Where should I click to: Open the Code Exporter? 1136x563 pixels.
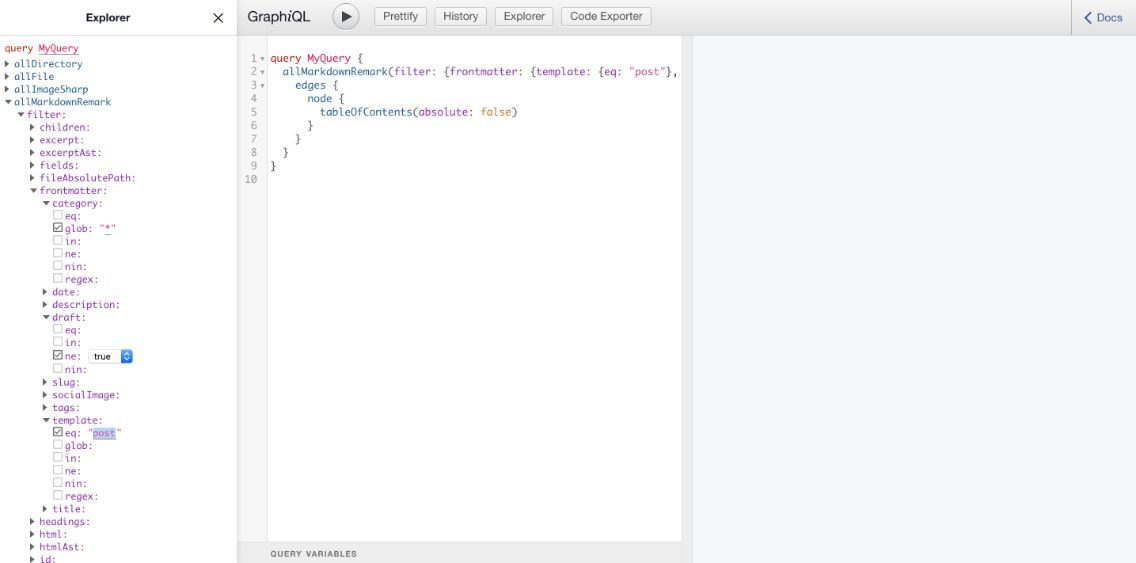(606, 16)
